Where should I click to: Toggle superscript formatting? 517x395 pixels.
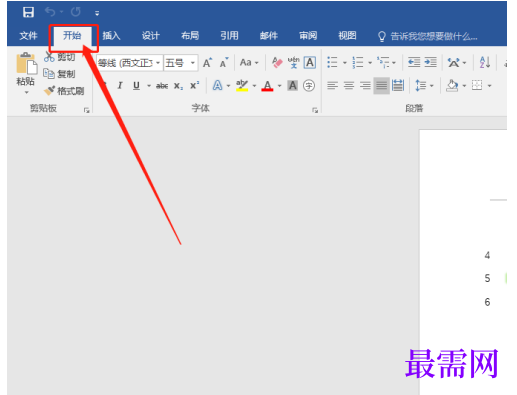tap(194, 86)
